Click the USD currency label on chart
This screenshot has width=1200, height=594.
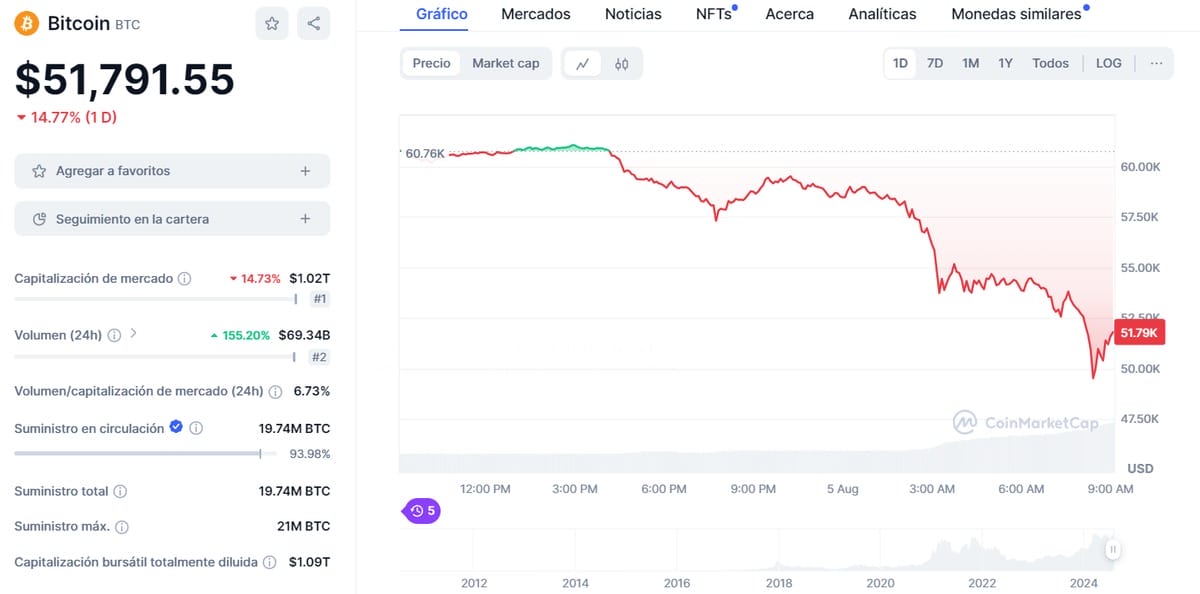[x=1140, y=468]
